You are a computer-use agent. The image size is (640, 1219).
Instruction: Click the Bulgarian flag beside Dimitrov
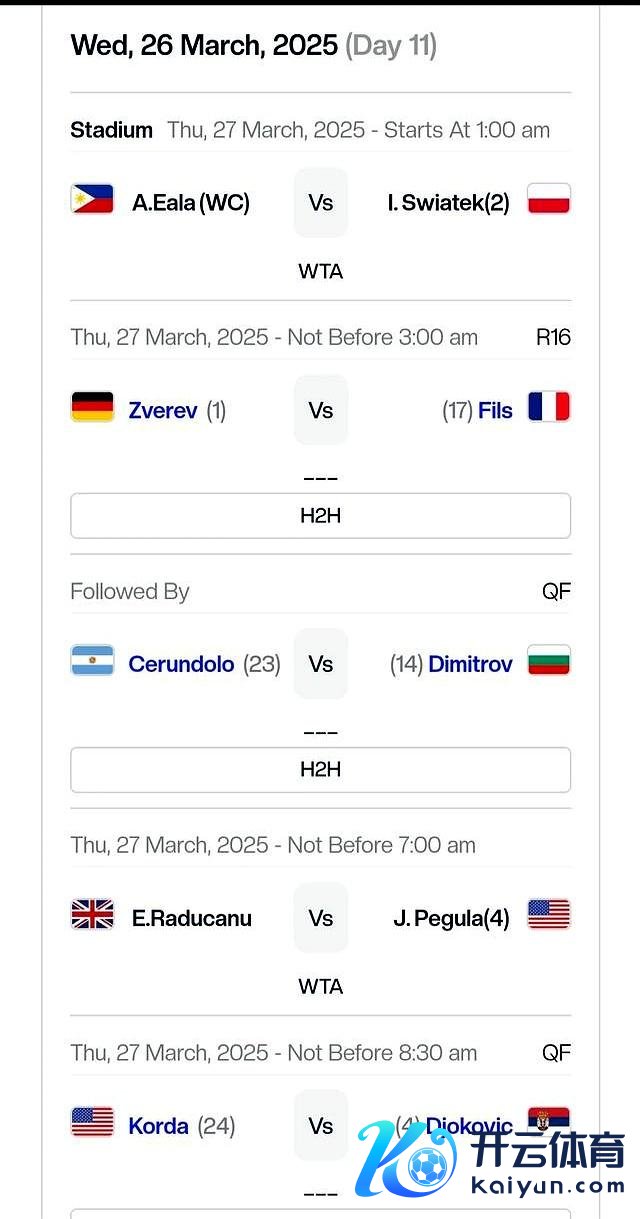coord(549,662)
